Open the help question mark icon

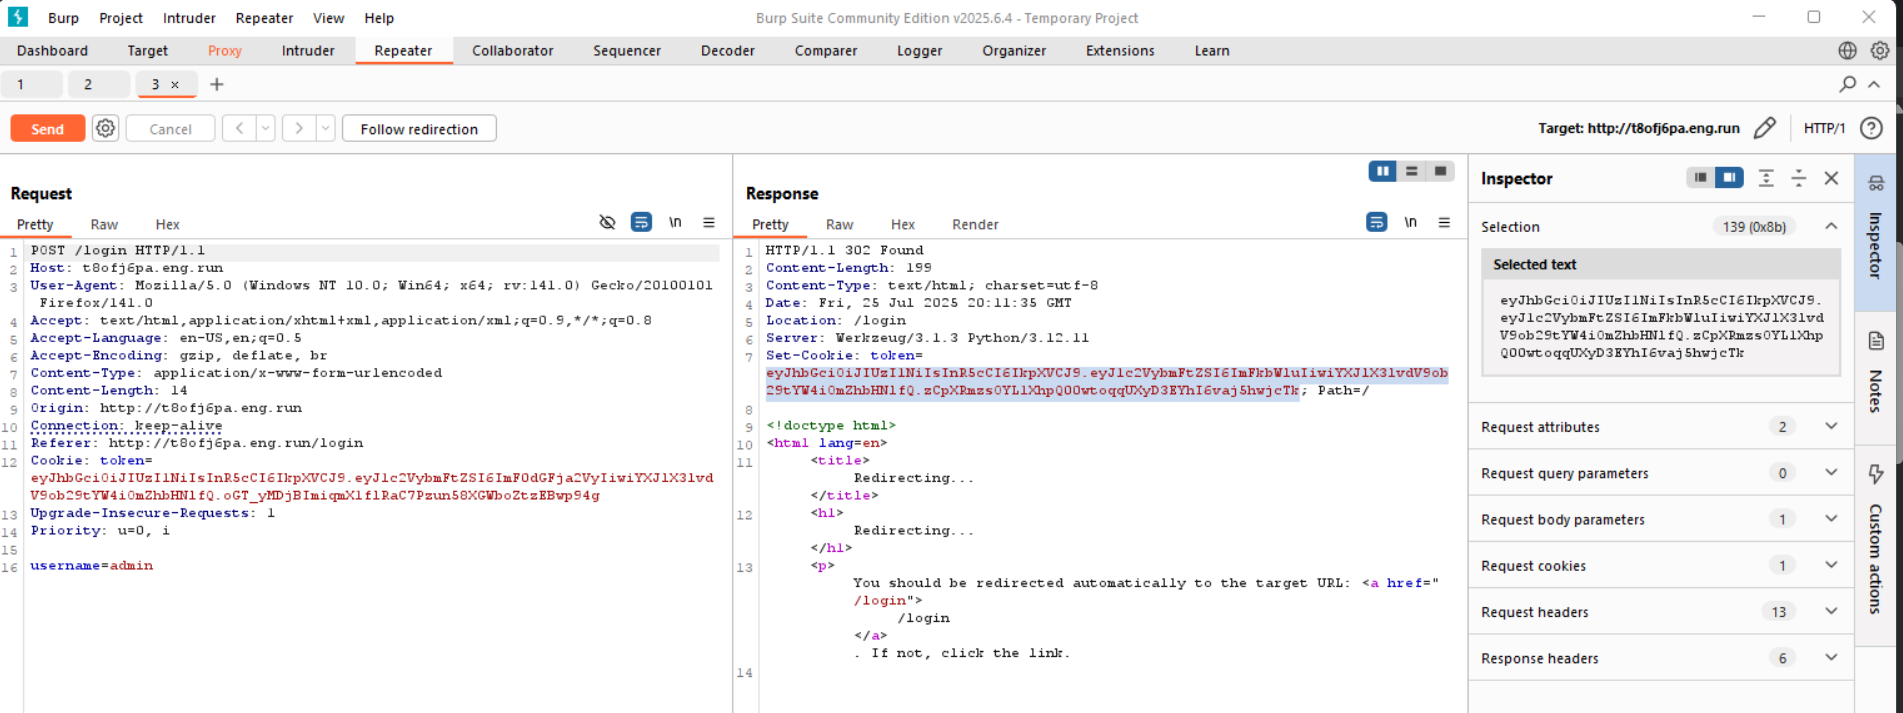[x=1871, y=128]
